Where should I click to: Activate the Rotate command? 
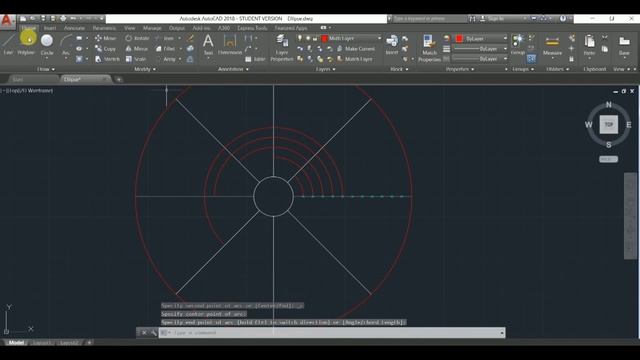coord(137,38)
